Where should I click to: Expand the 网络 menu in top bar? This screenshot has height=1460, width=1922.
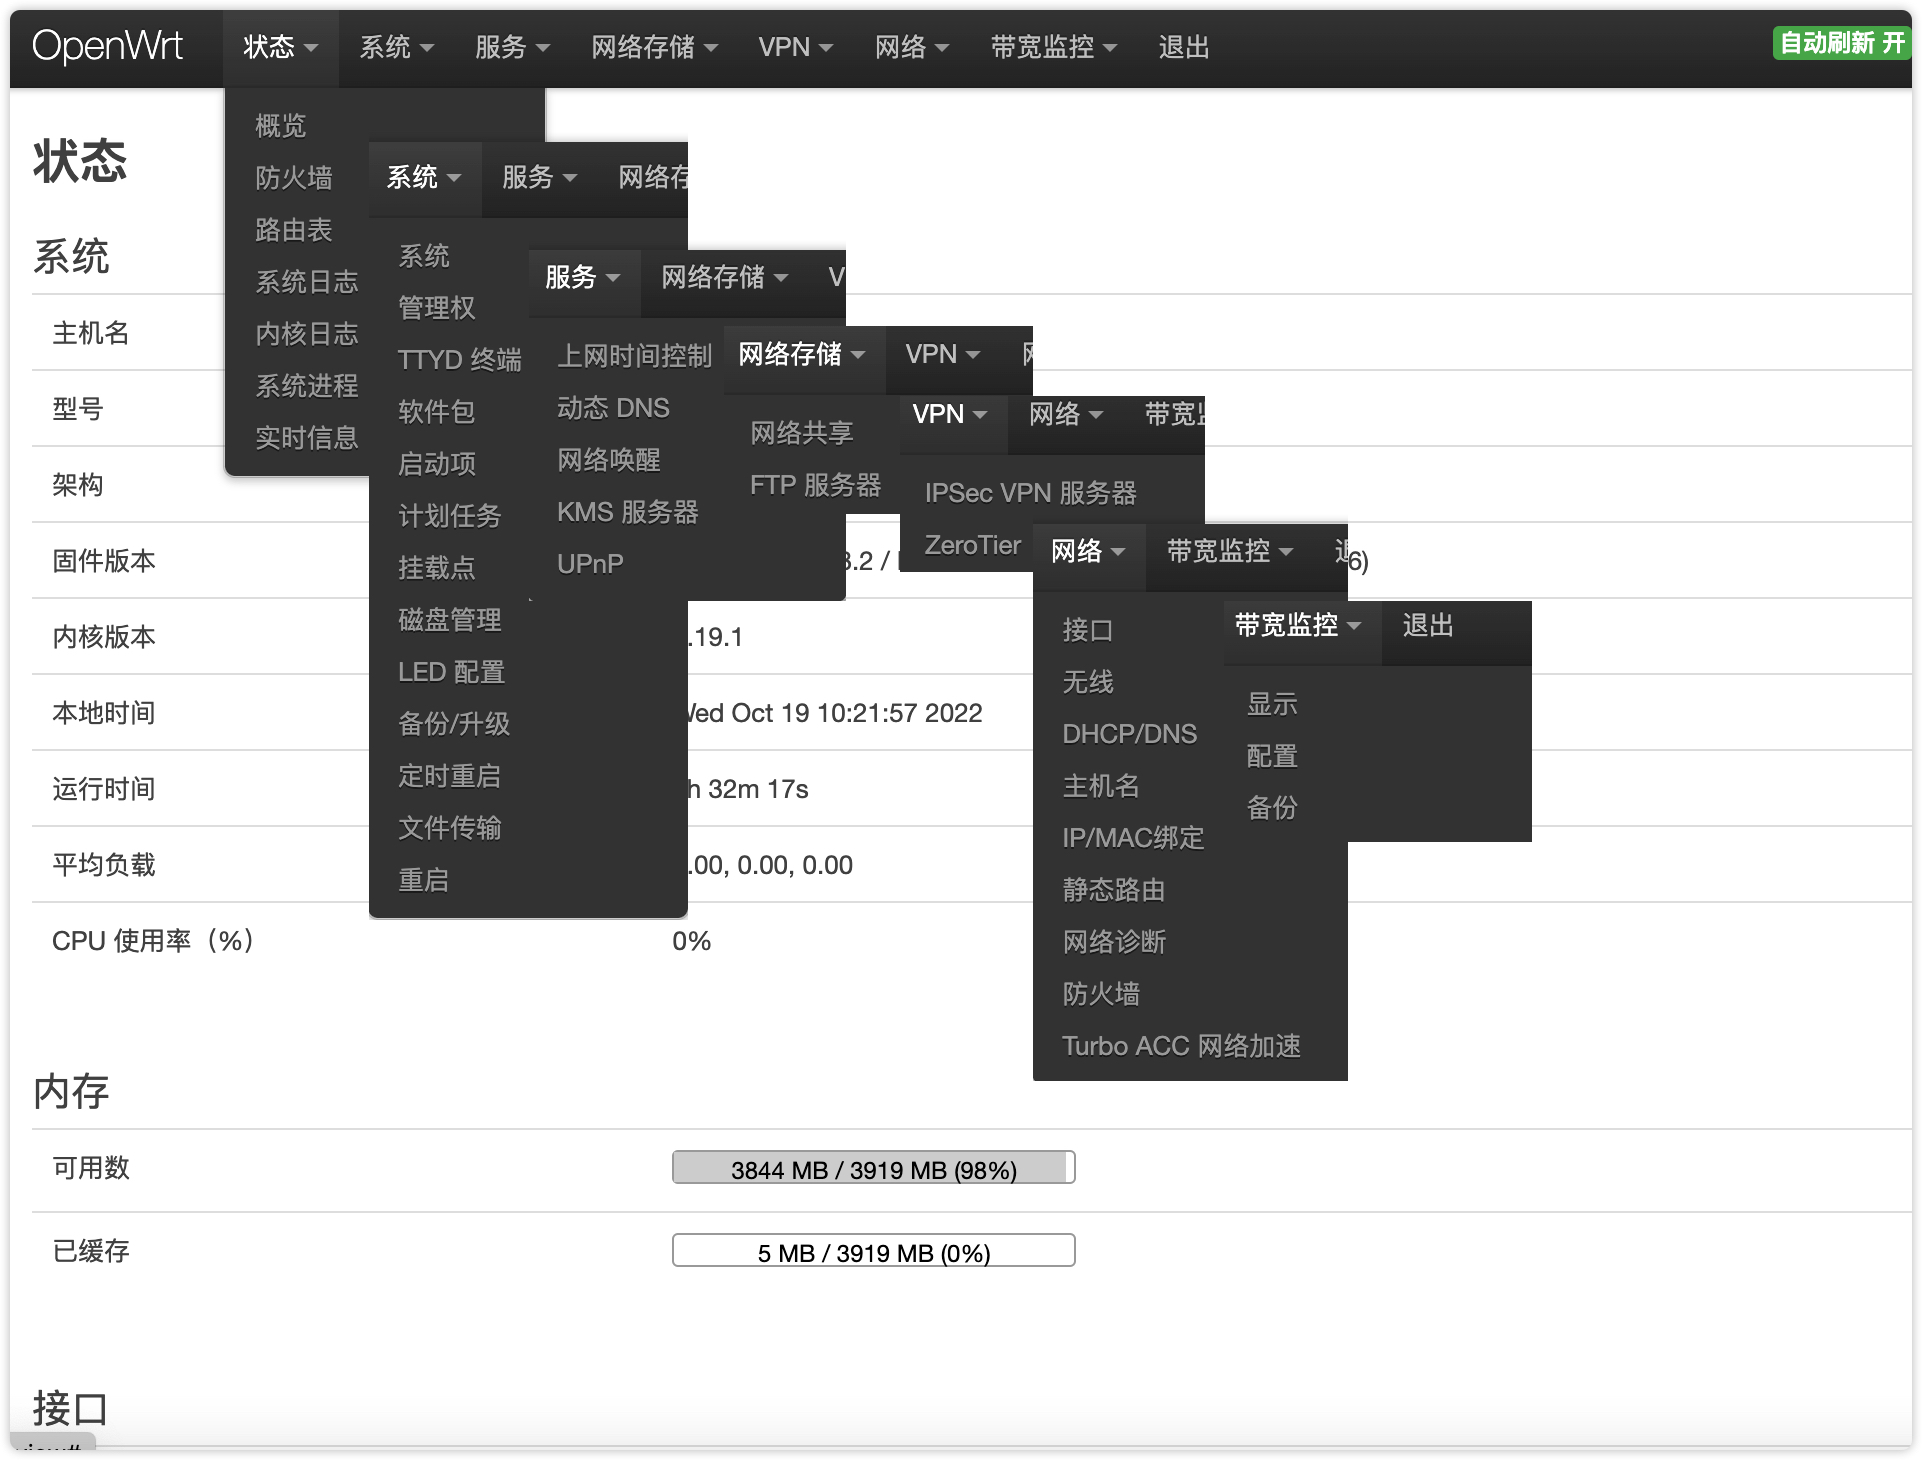[x=911, y=47]
